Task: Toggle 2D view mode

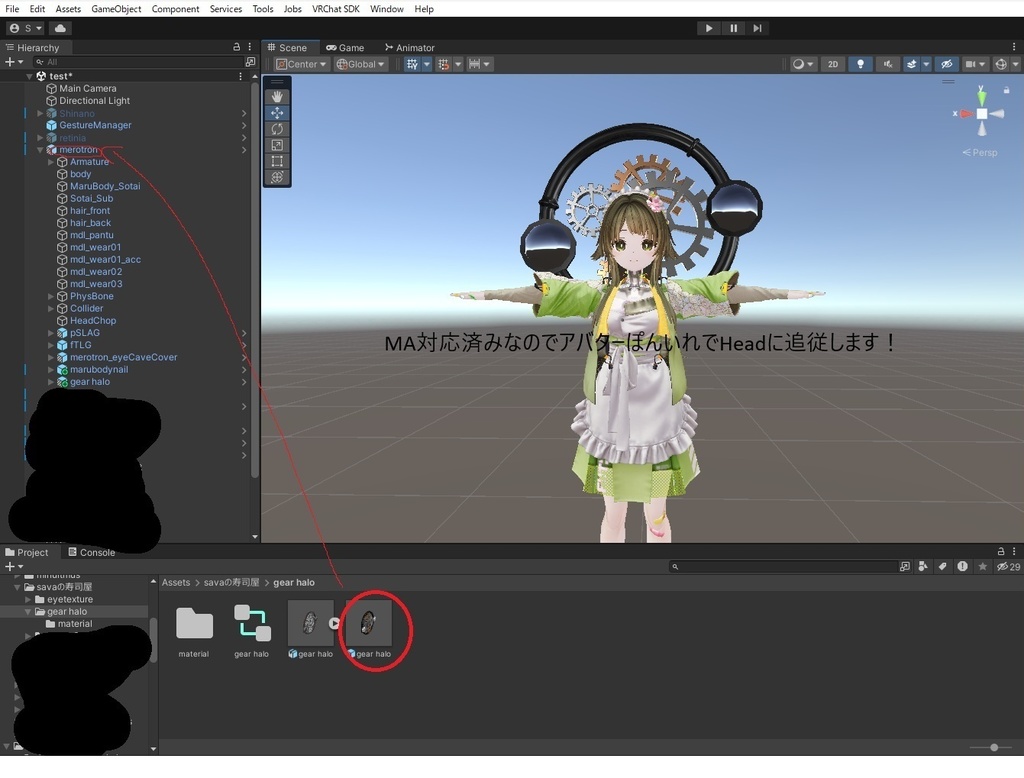Action: pos(833,64)
